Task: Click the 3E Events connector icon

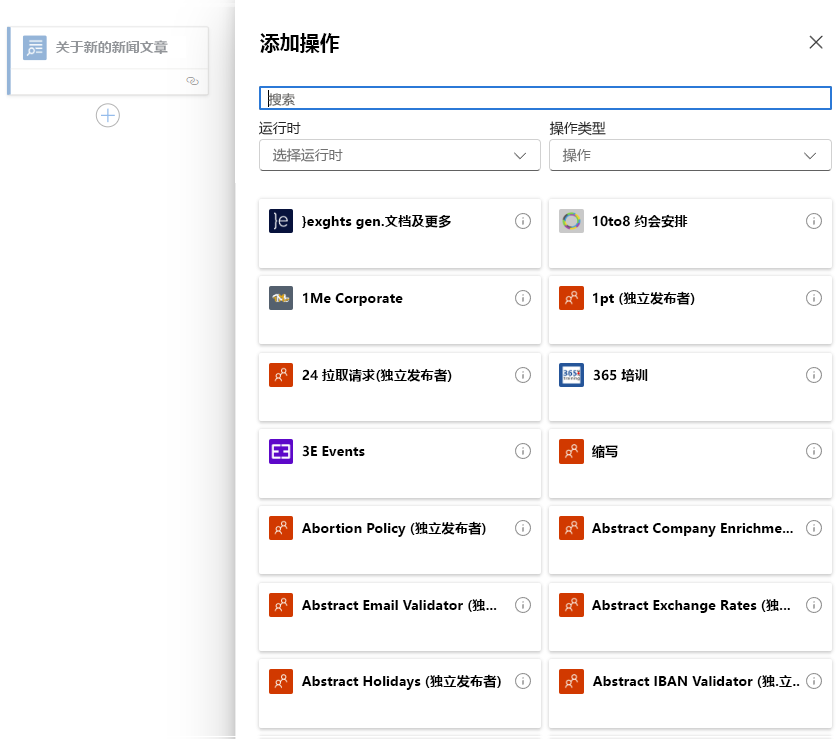Action: 281,451
